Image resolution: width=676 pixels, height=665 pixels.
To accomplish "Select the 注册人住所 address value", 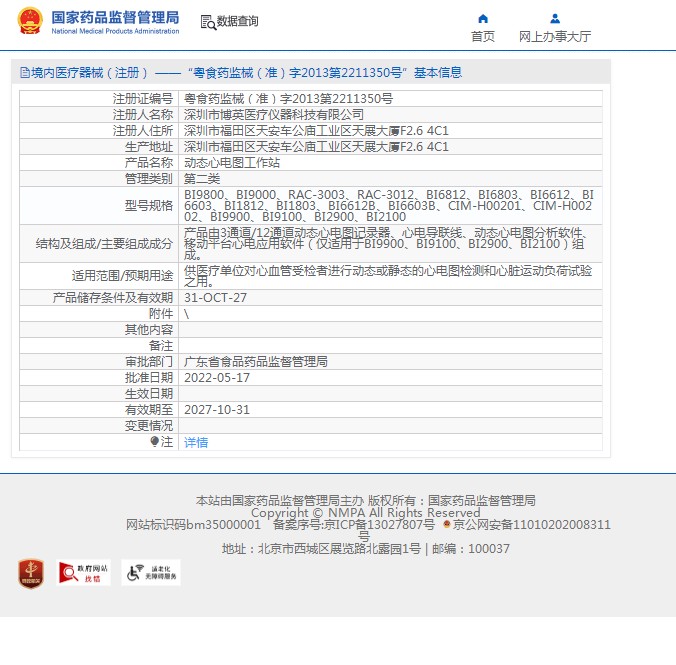I will click(x=316, y=131).
